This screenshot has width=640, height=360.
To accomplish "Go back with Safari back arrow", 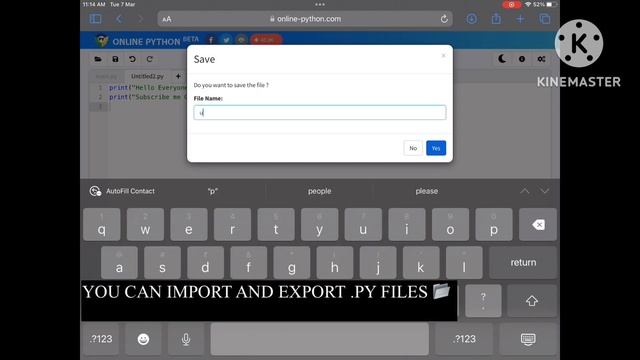I will click(x=119, y=19).
